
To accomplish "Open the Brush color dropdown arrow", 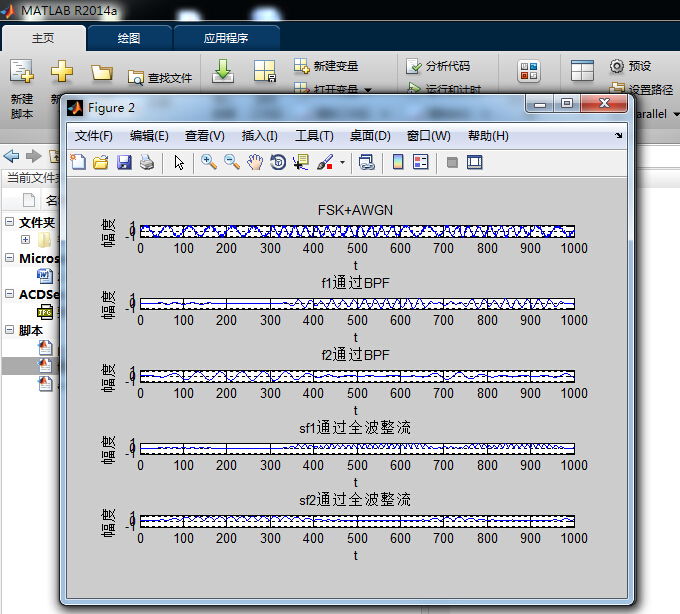I will click(x=343, y=163).
